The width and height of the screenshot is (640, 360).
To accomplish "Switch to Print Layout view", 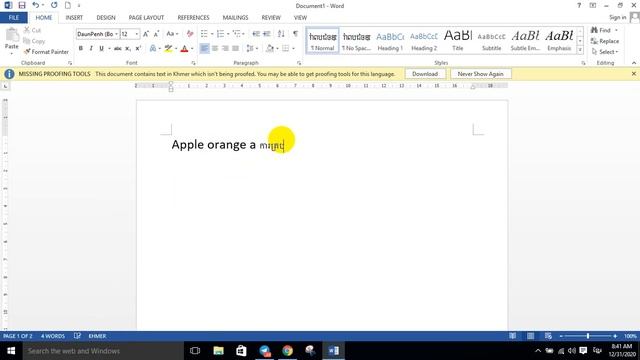I will [x=530, y=336].
